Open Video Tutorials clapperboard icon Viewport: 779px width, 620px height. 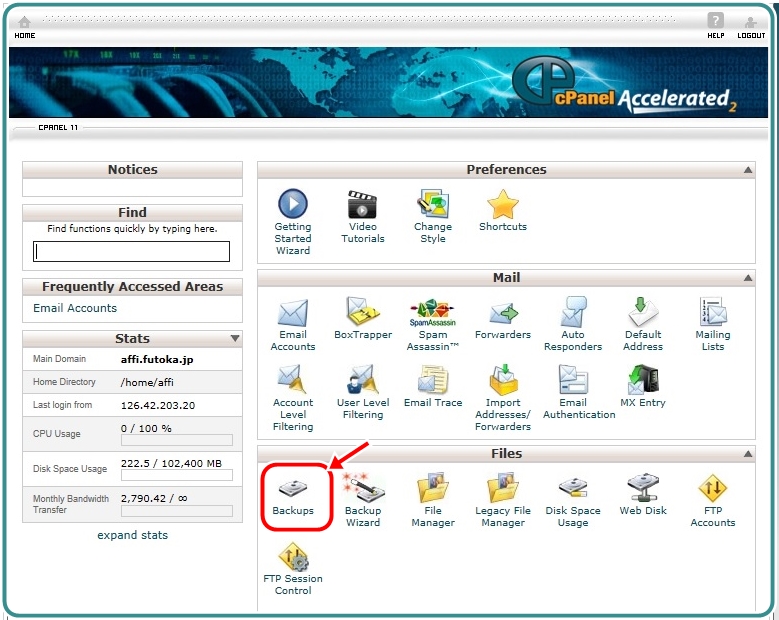point(363,204)
